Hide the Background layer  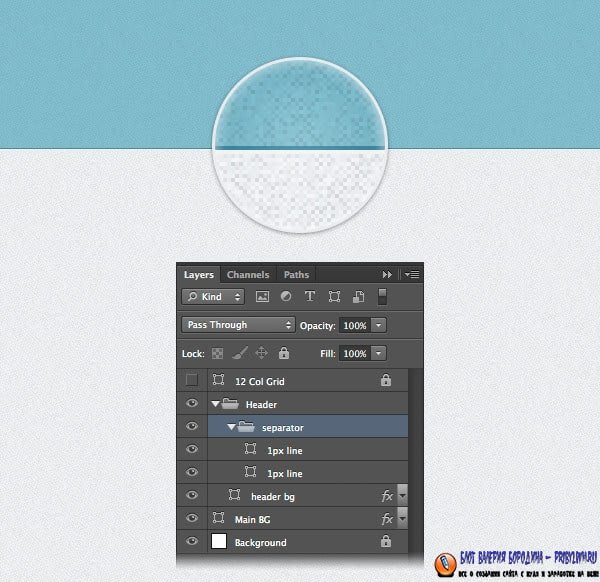click(x=192, y=541)
